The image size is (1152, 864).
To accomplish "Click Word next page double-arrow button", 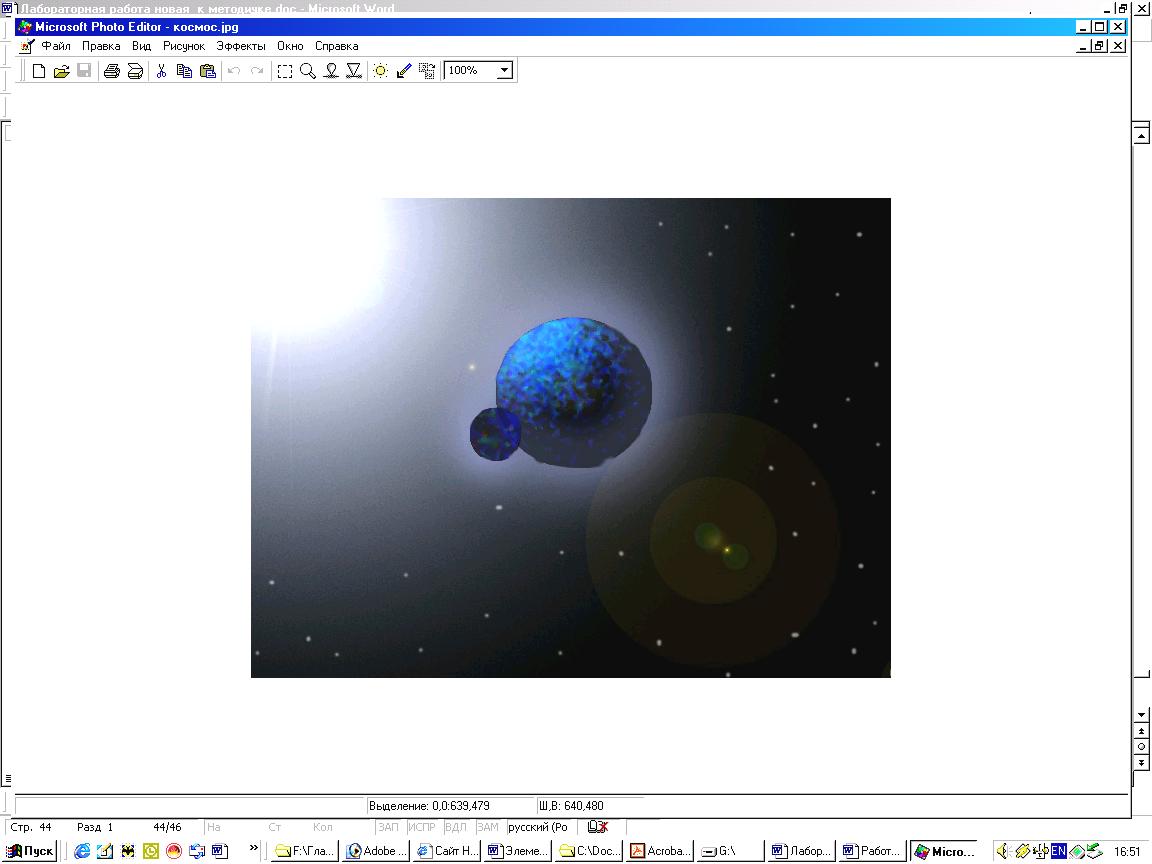I will point(1141,763).
